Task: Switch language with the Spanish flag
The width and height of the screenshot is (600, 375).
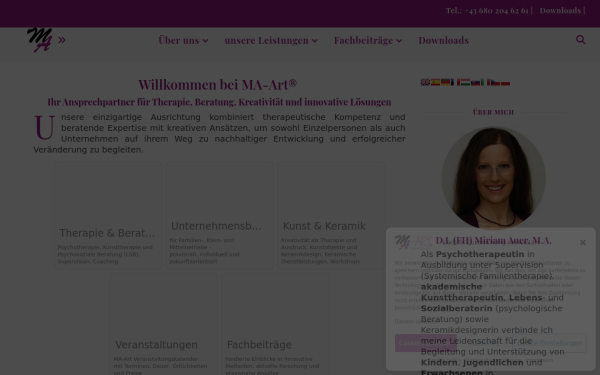Action: pos(435,82)
